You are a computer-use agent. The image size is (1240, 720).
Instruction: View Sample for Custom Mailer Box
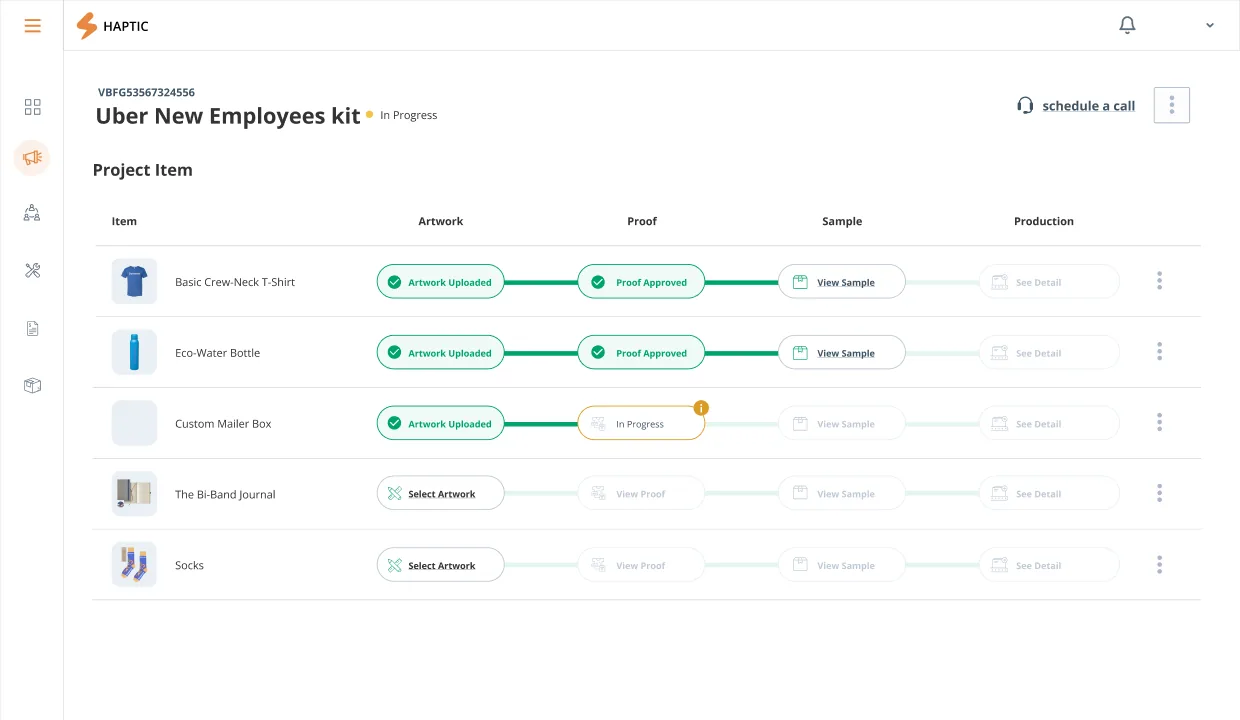(x=842, y=424)
